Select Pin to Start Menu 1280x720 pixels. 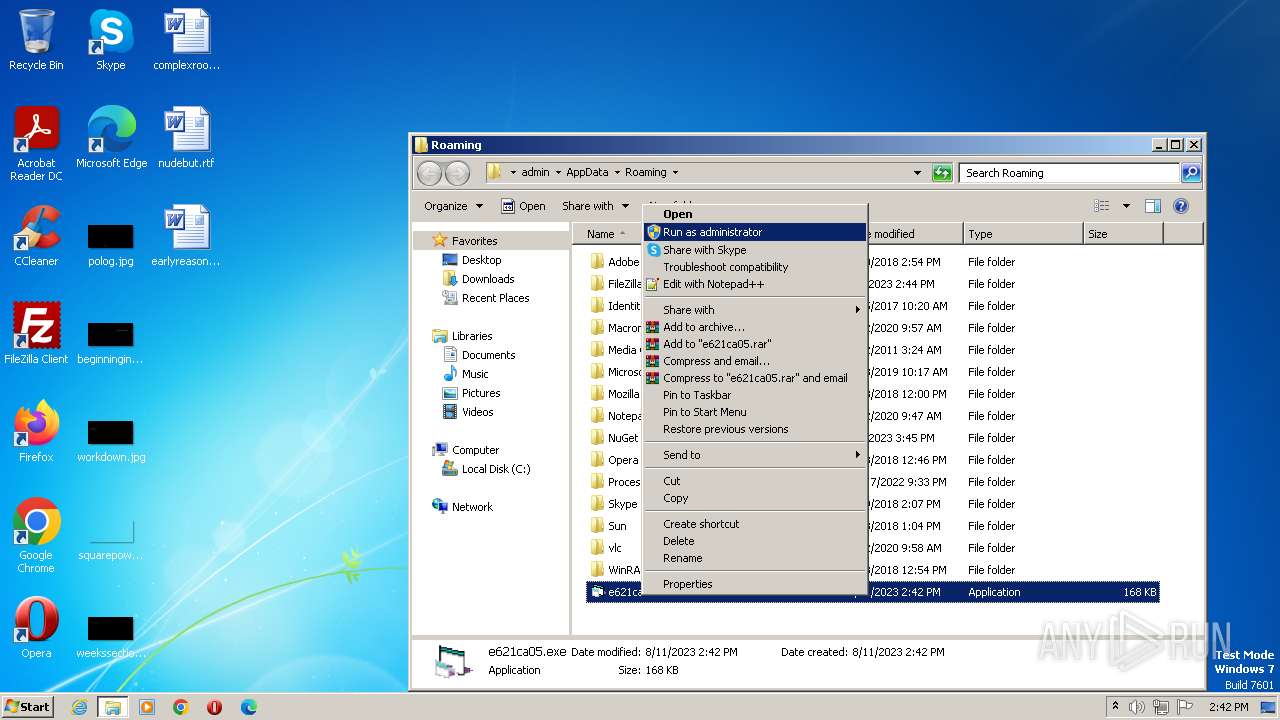coord(755,412)
